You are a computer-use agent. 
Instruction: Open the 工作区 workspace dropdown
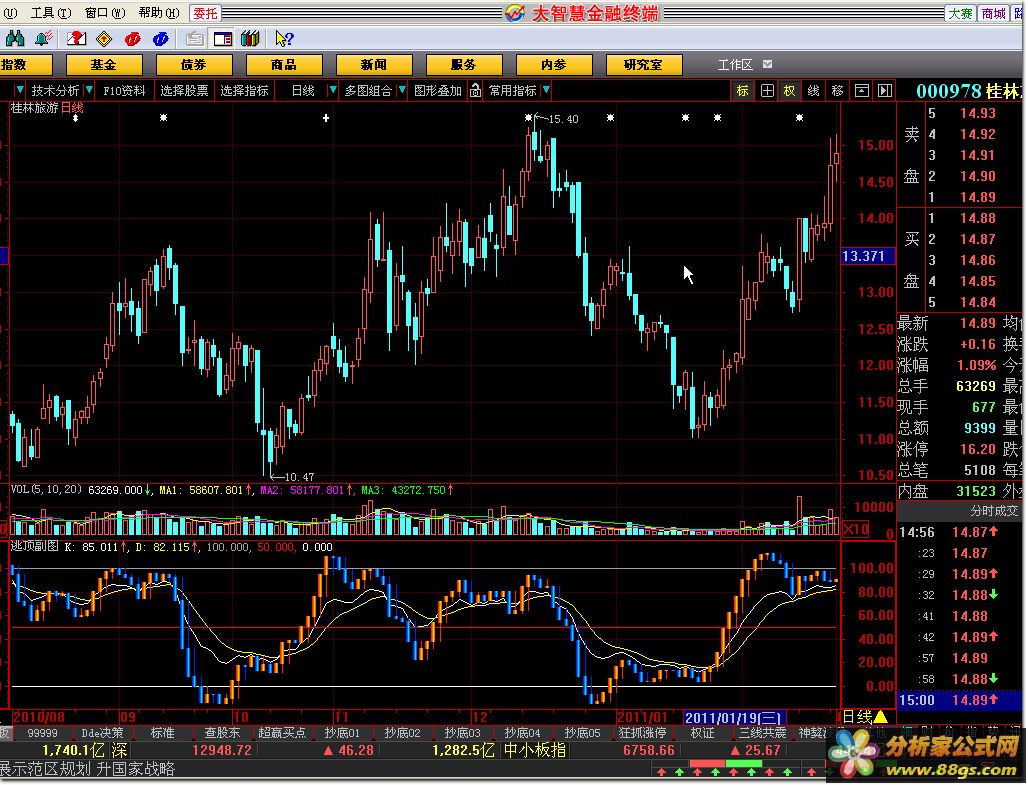[767, 64]
